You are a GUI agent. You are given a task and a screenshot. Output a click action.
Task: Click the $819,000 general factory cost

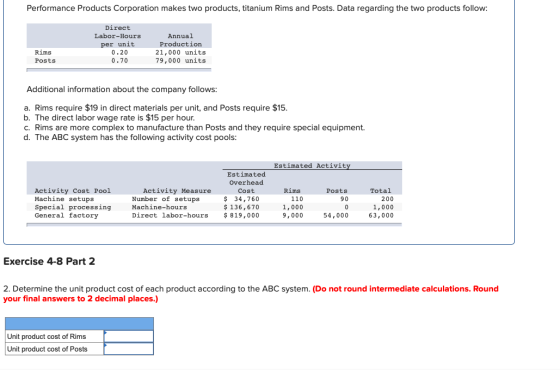coord(241,215)
